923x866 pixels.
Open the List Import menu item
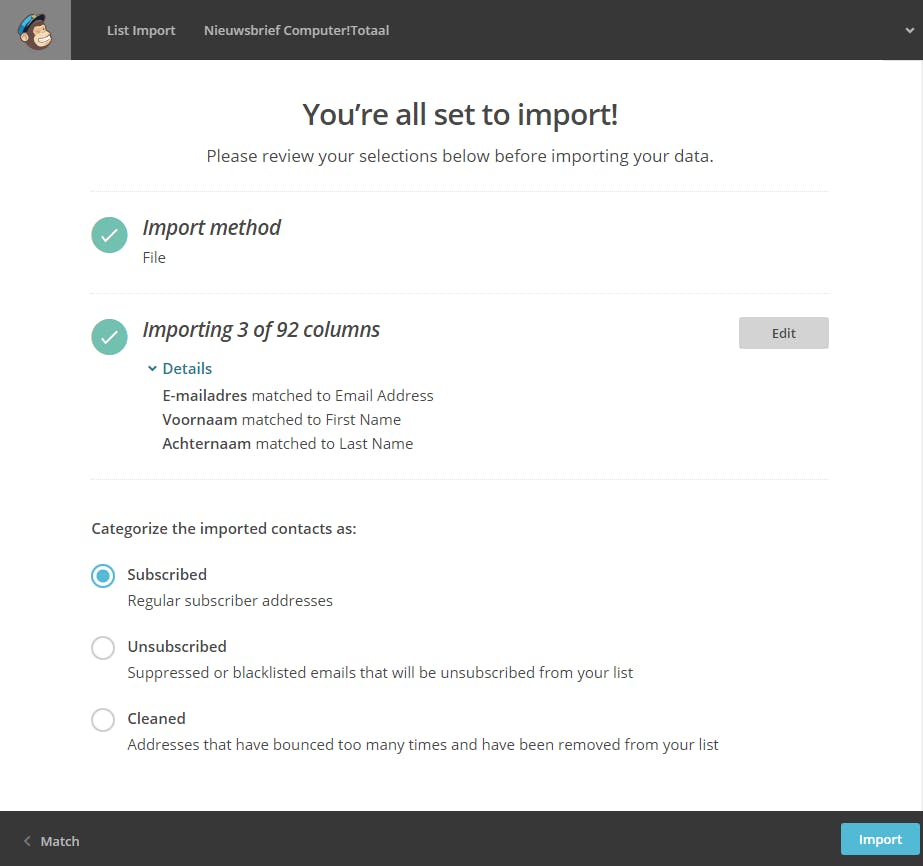pyautogui.click(x=141, y=30)
